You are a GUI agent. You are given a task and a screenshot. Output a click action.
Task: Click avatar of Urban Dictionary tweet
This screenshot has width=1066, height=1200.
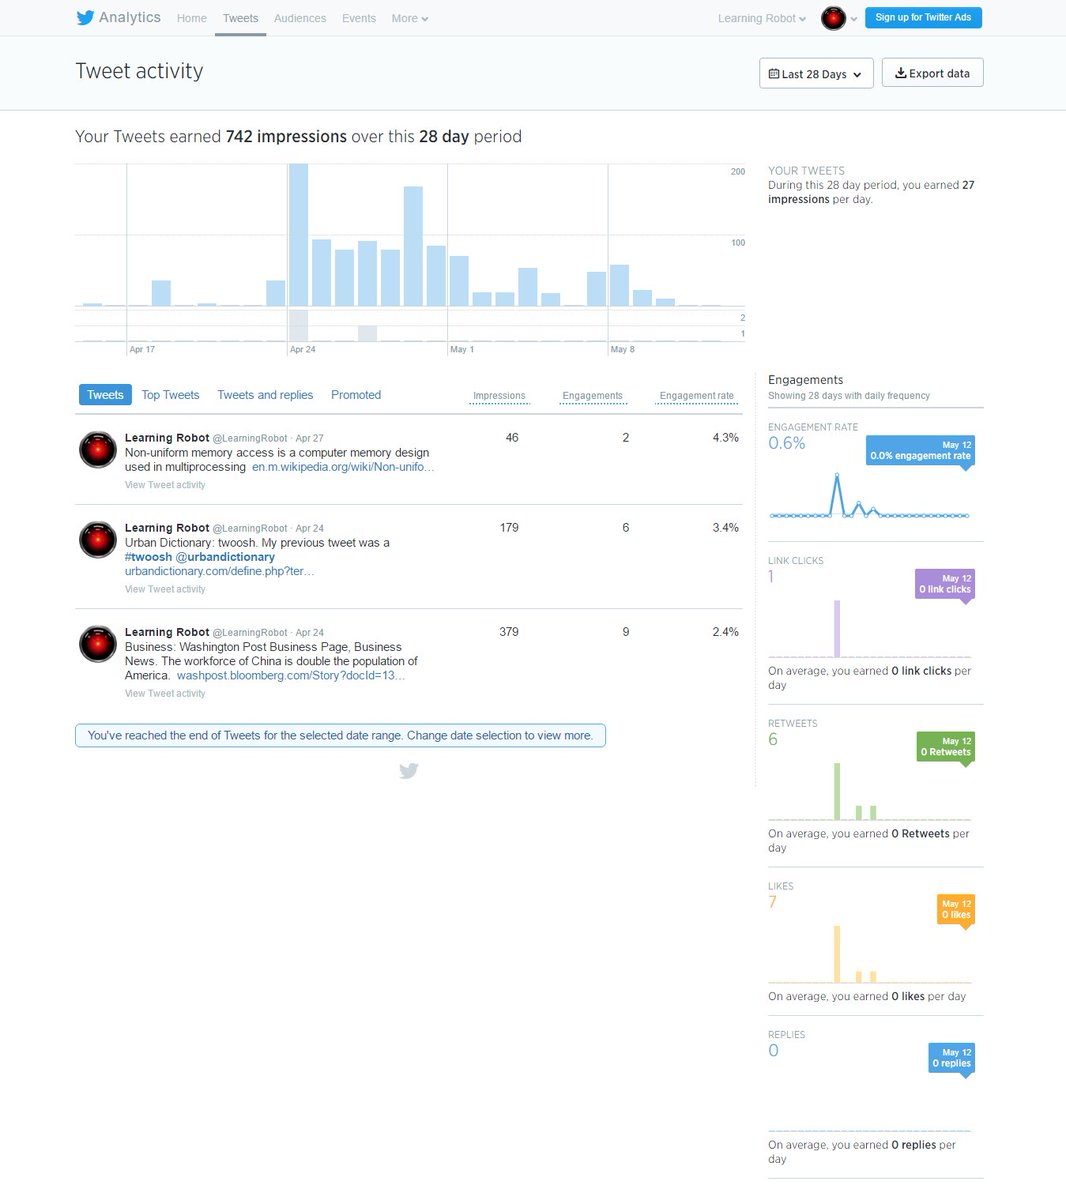(98, 540)
